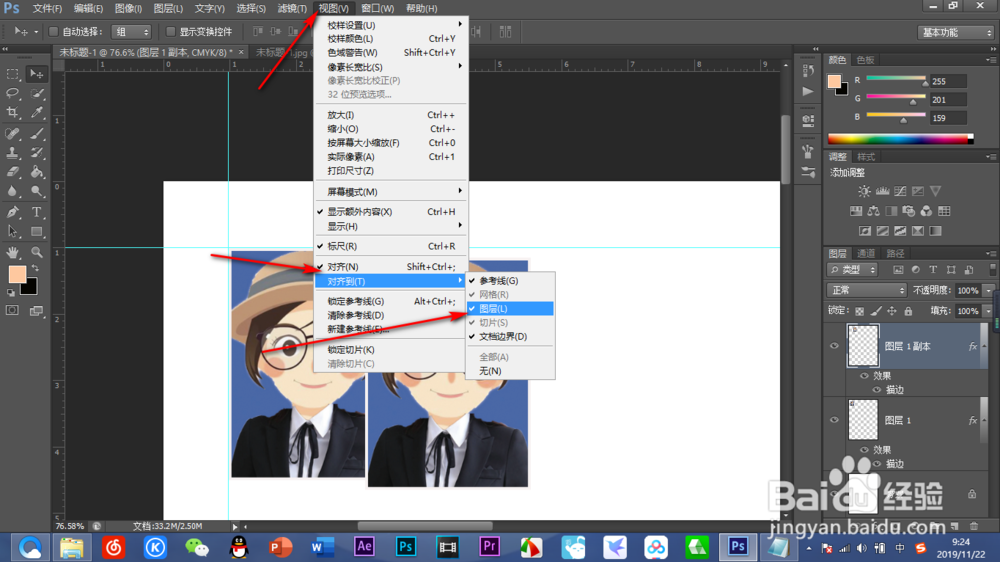Toggle visibility of 图层 1 副本 layer
Viewport: 1000px width, 562px height.
(834, 346)
